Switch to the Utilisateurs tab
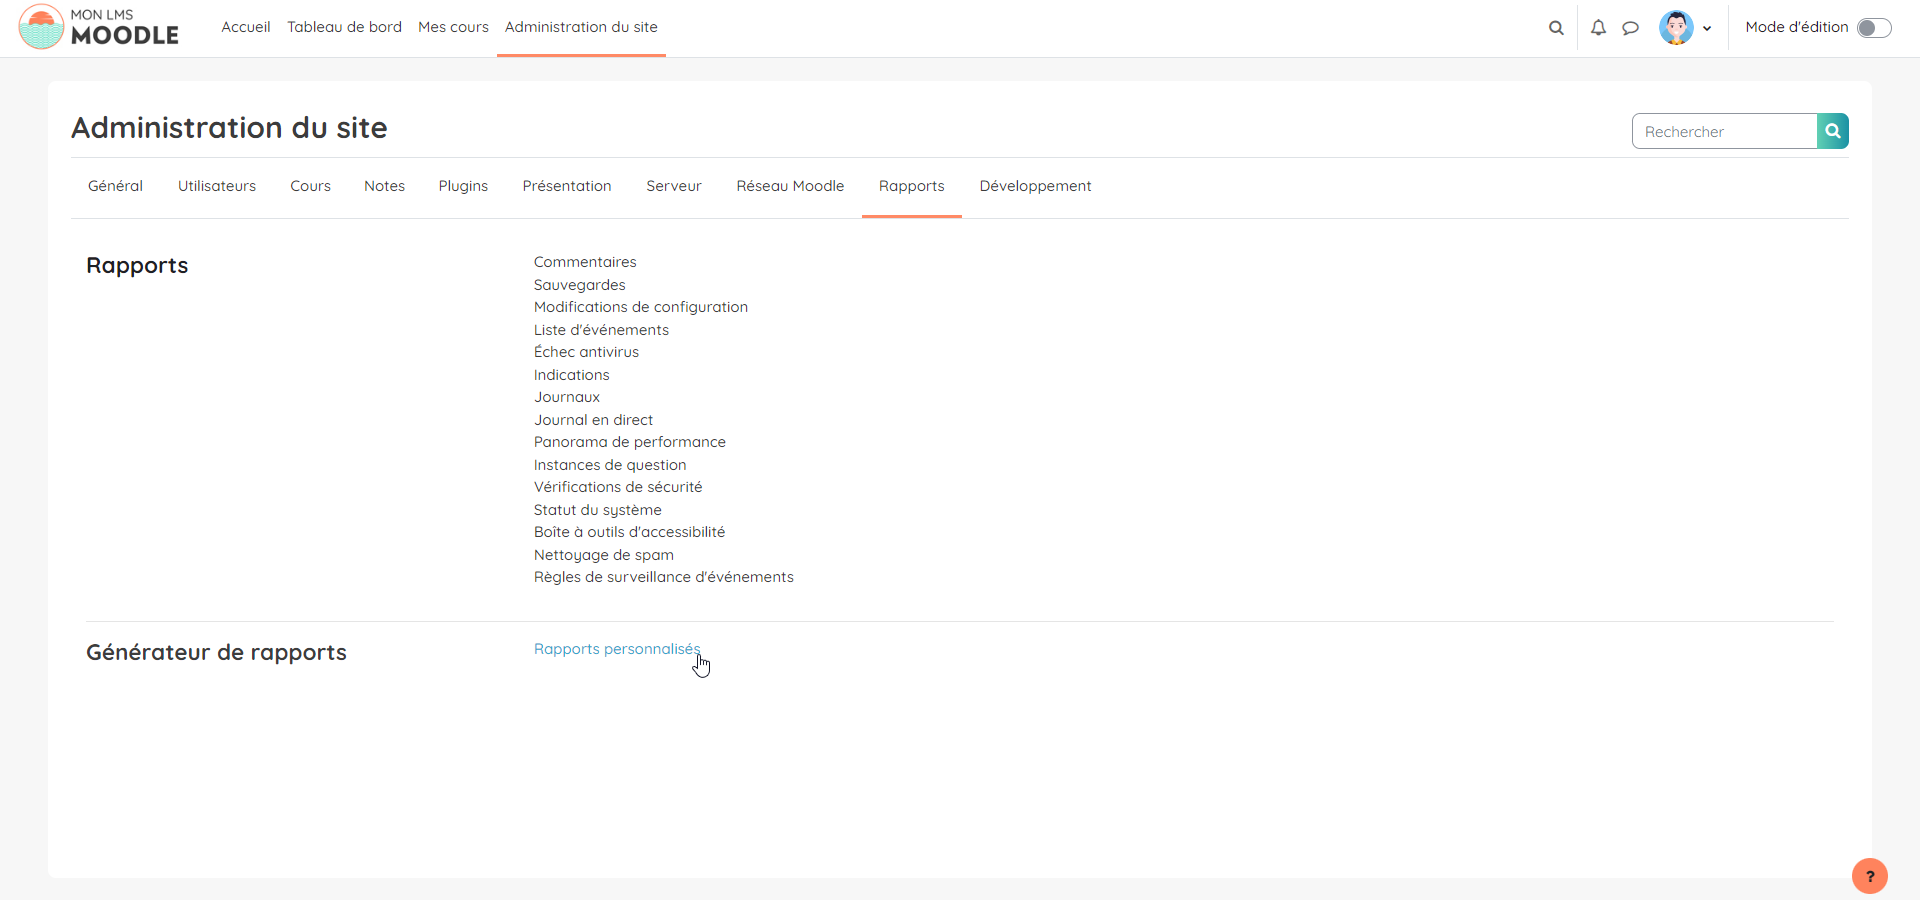 point(217,186)
